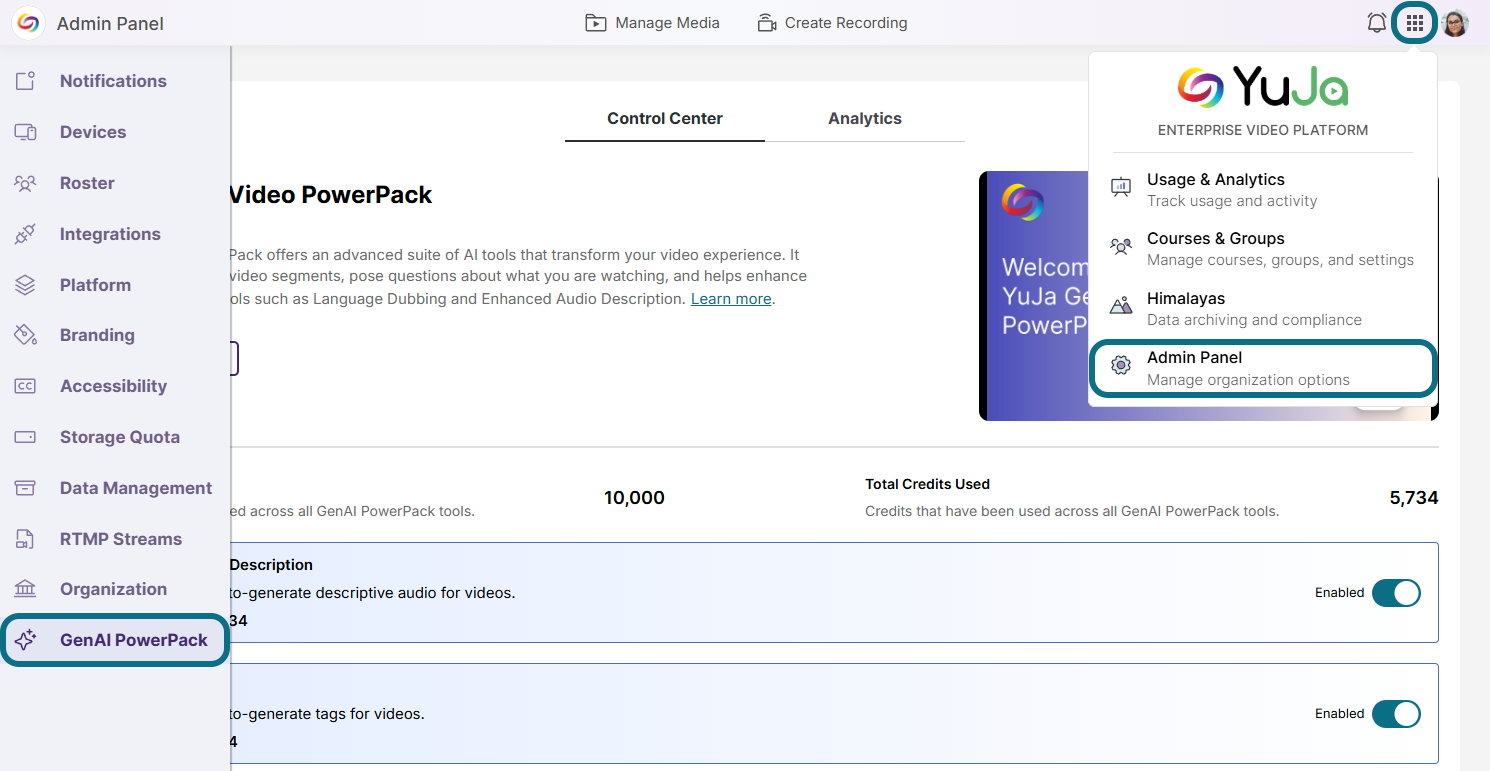
Task: Click the Data Management archive icon
Action: [x=26, y=488]
